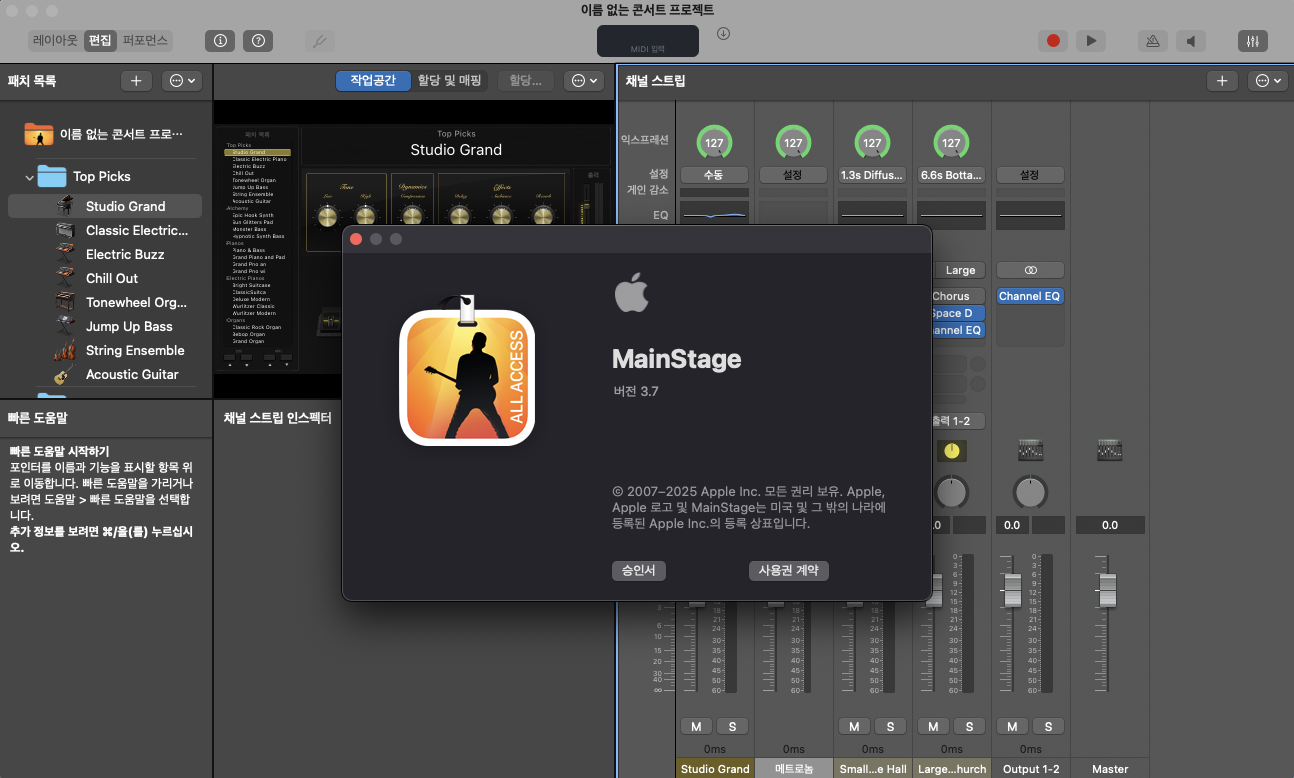Collapse the Top Picks folder

pyautogui.click(x=29, y=177)
